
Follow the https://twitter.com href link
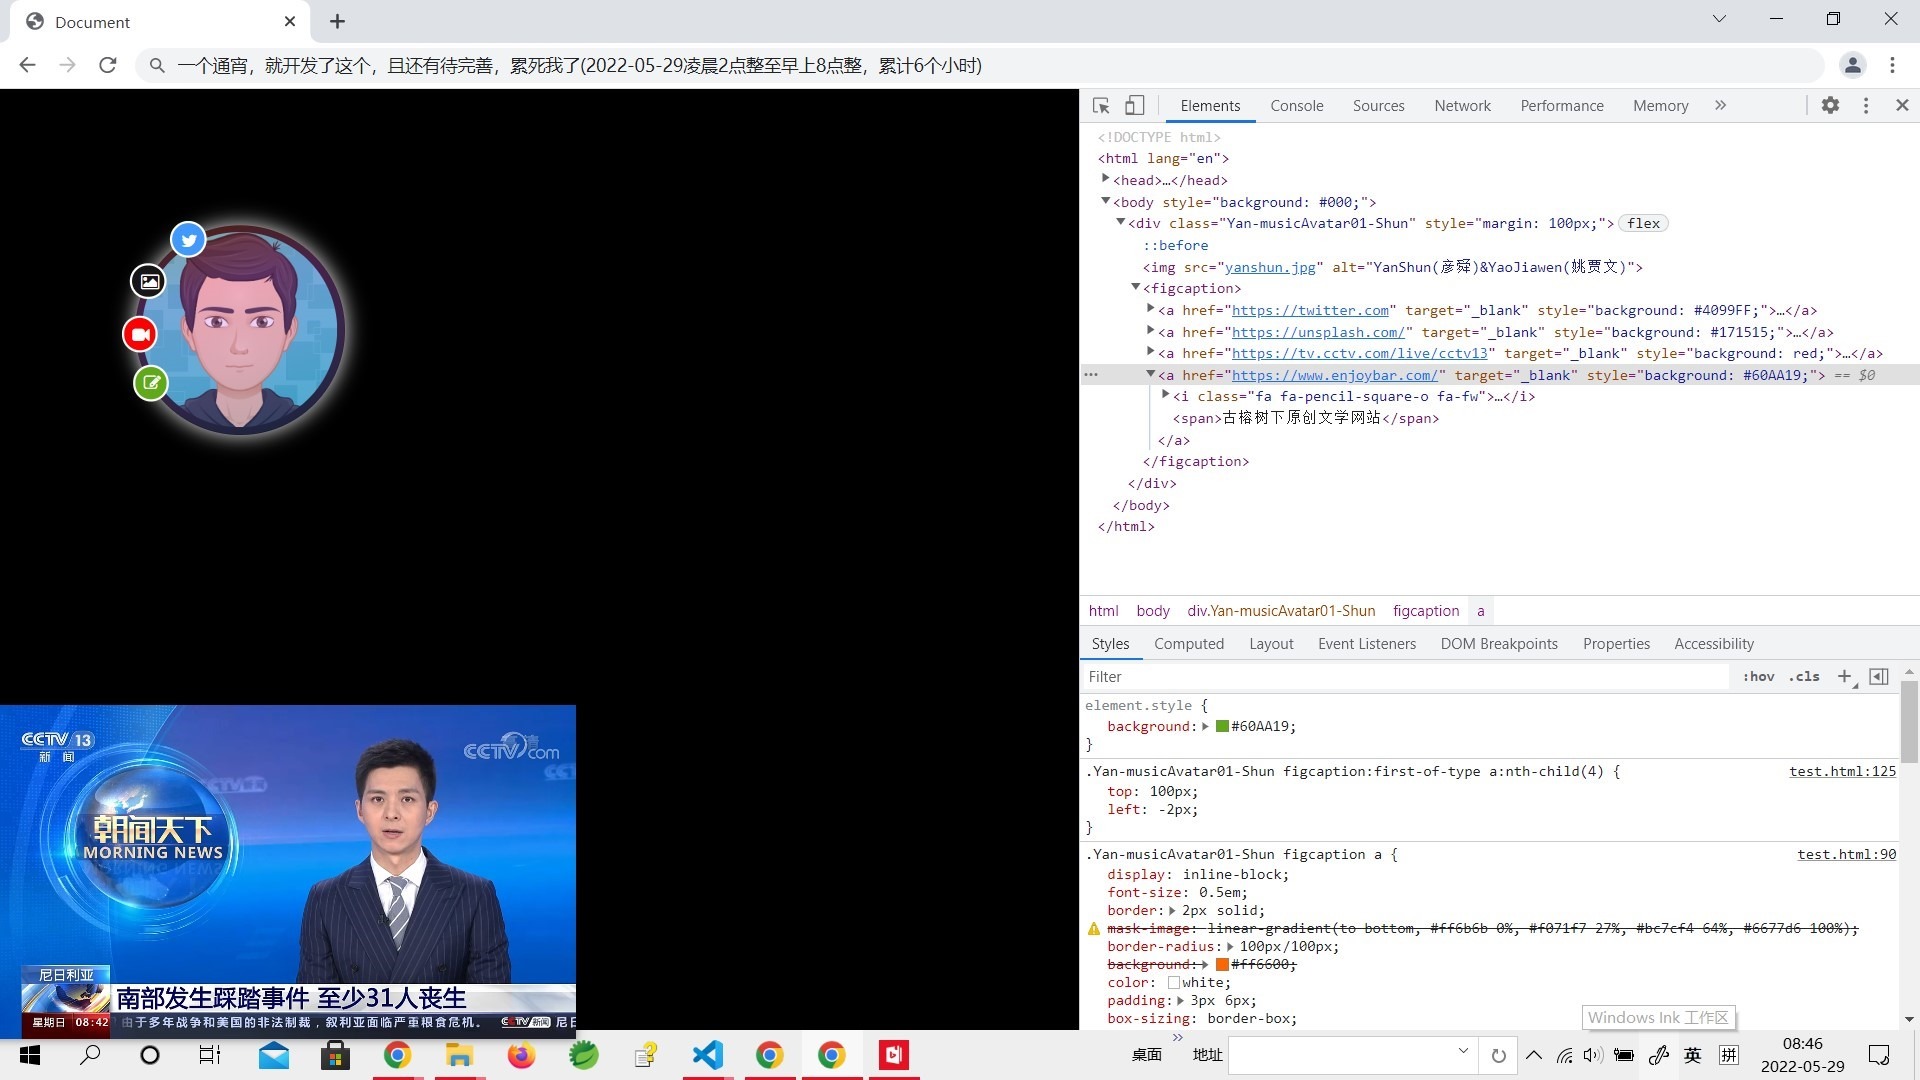pyautogui.click(x=1310, y=310)
